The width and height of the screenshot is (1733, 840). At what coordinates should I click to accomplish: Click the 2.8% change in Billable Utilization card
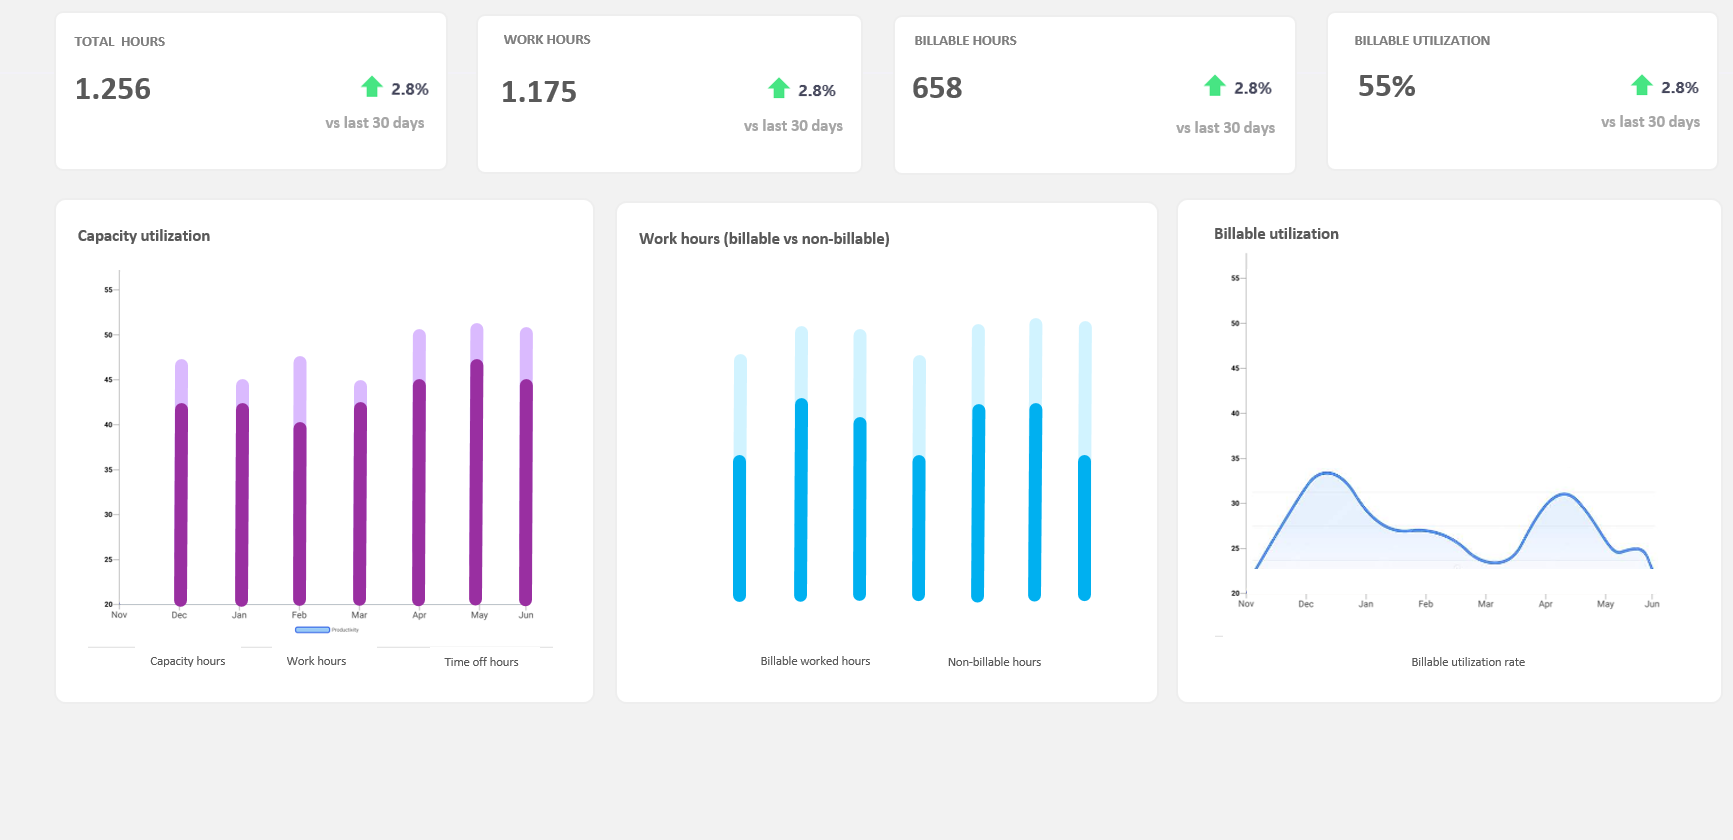coord(1680,87)
